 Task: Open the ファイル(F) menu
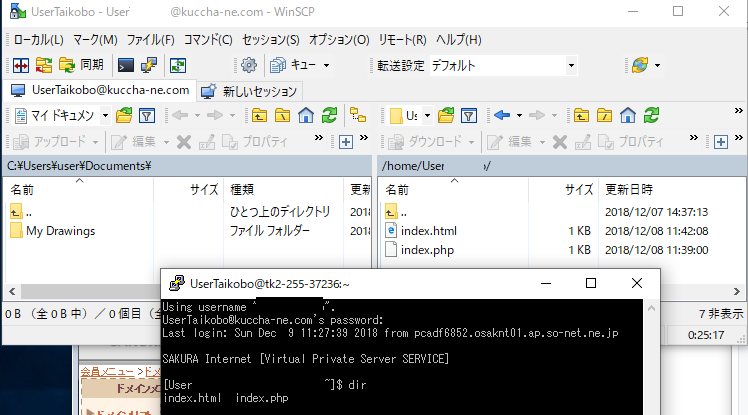click(x=150, y=40)
